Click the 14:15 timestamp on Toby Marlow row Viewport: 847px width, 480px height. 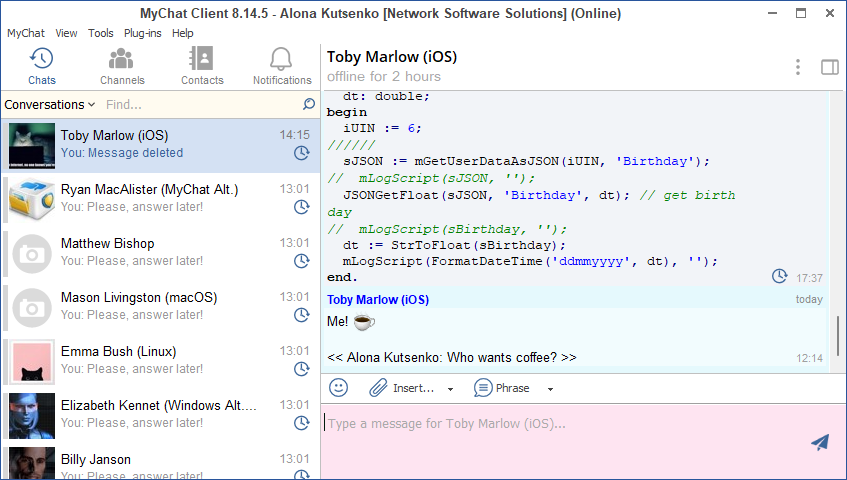(294, 135)
